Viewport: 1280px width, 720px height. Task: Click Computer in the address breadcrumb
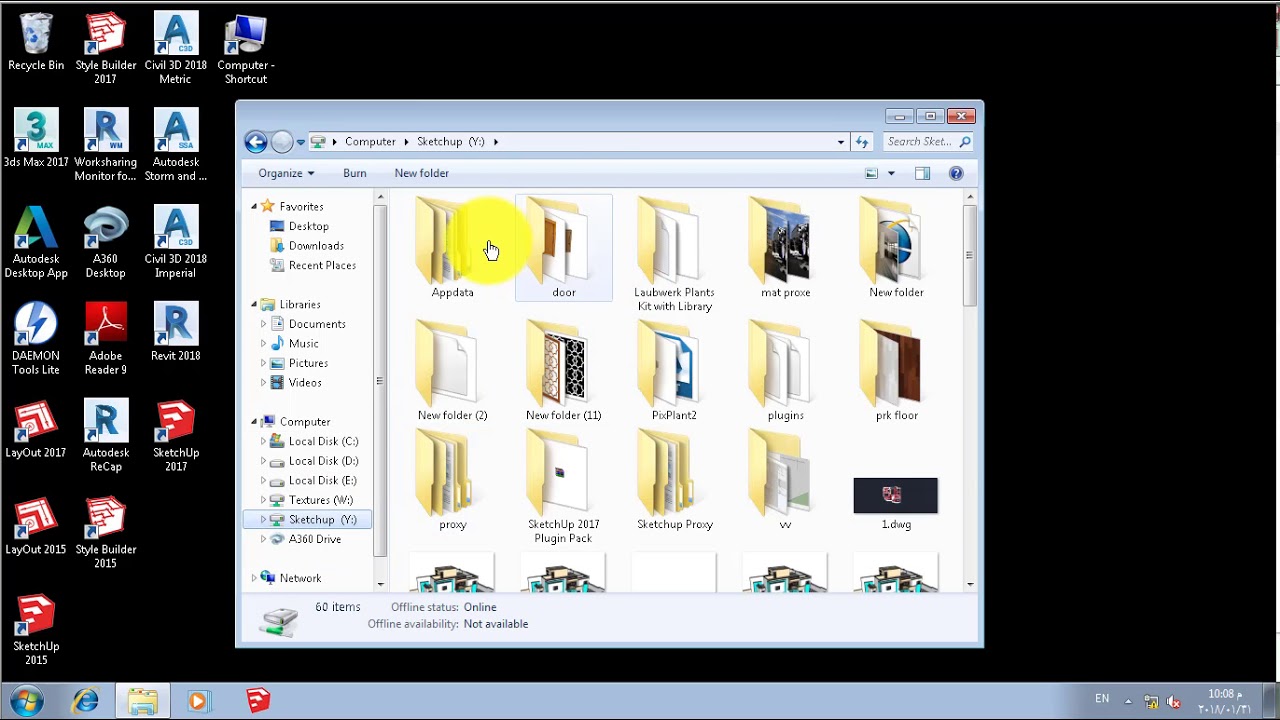tap(370, 142)
